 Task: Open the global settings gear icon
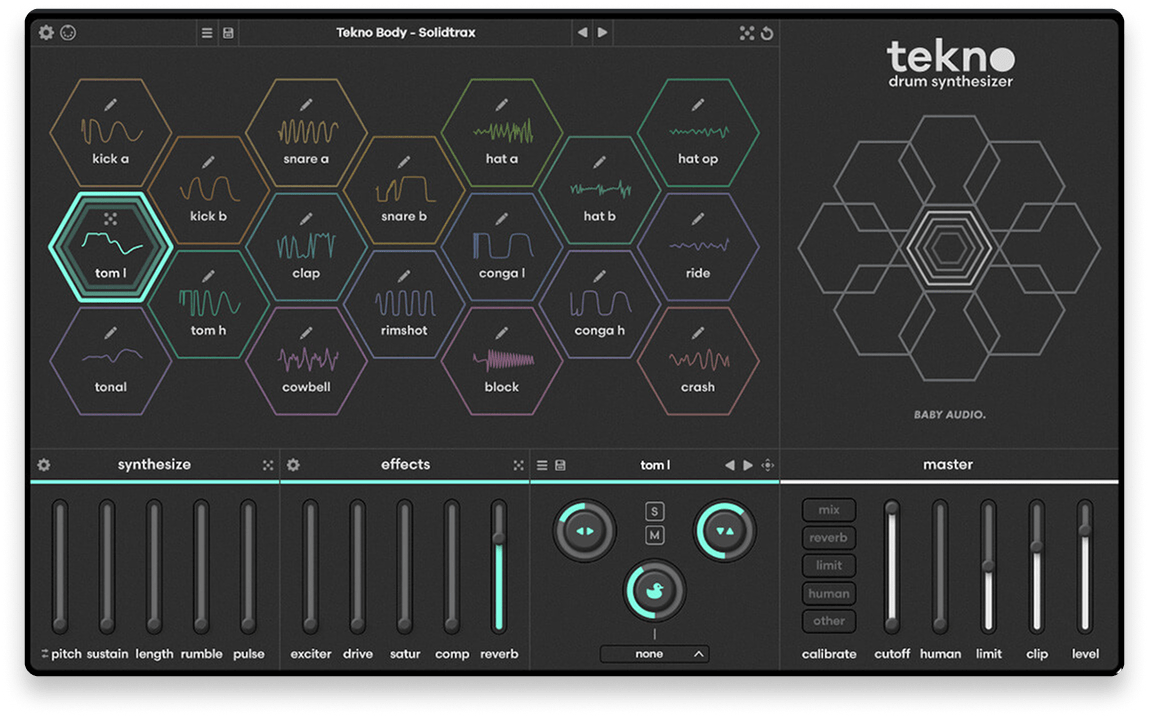point(46,33)
